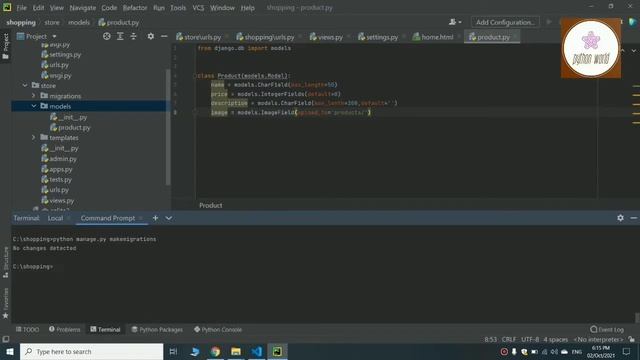Select product.py in the project tree
Image resolution: width=640 pixels, height=360 pixels.
click(70, 127)
